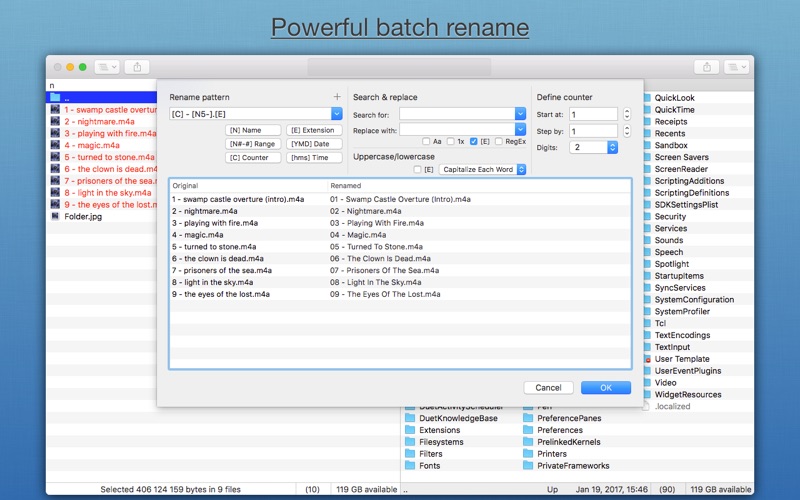Check the 1x replace-once checkbox

[450, 142]
